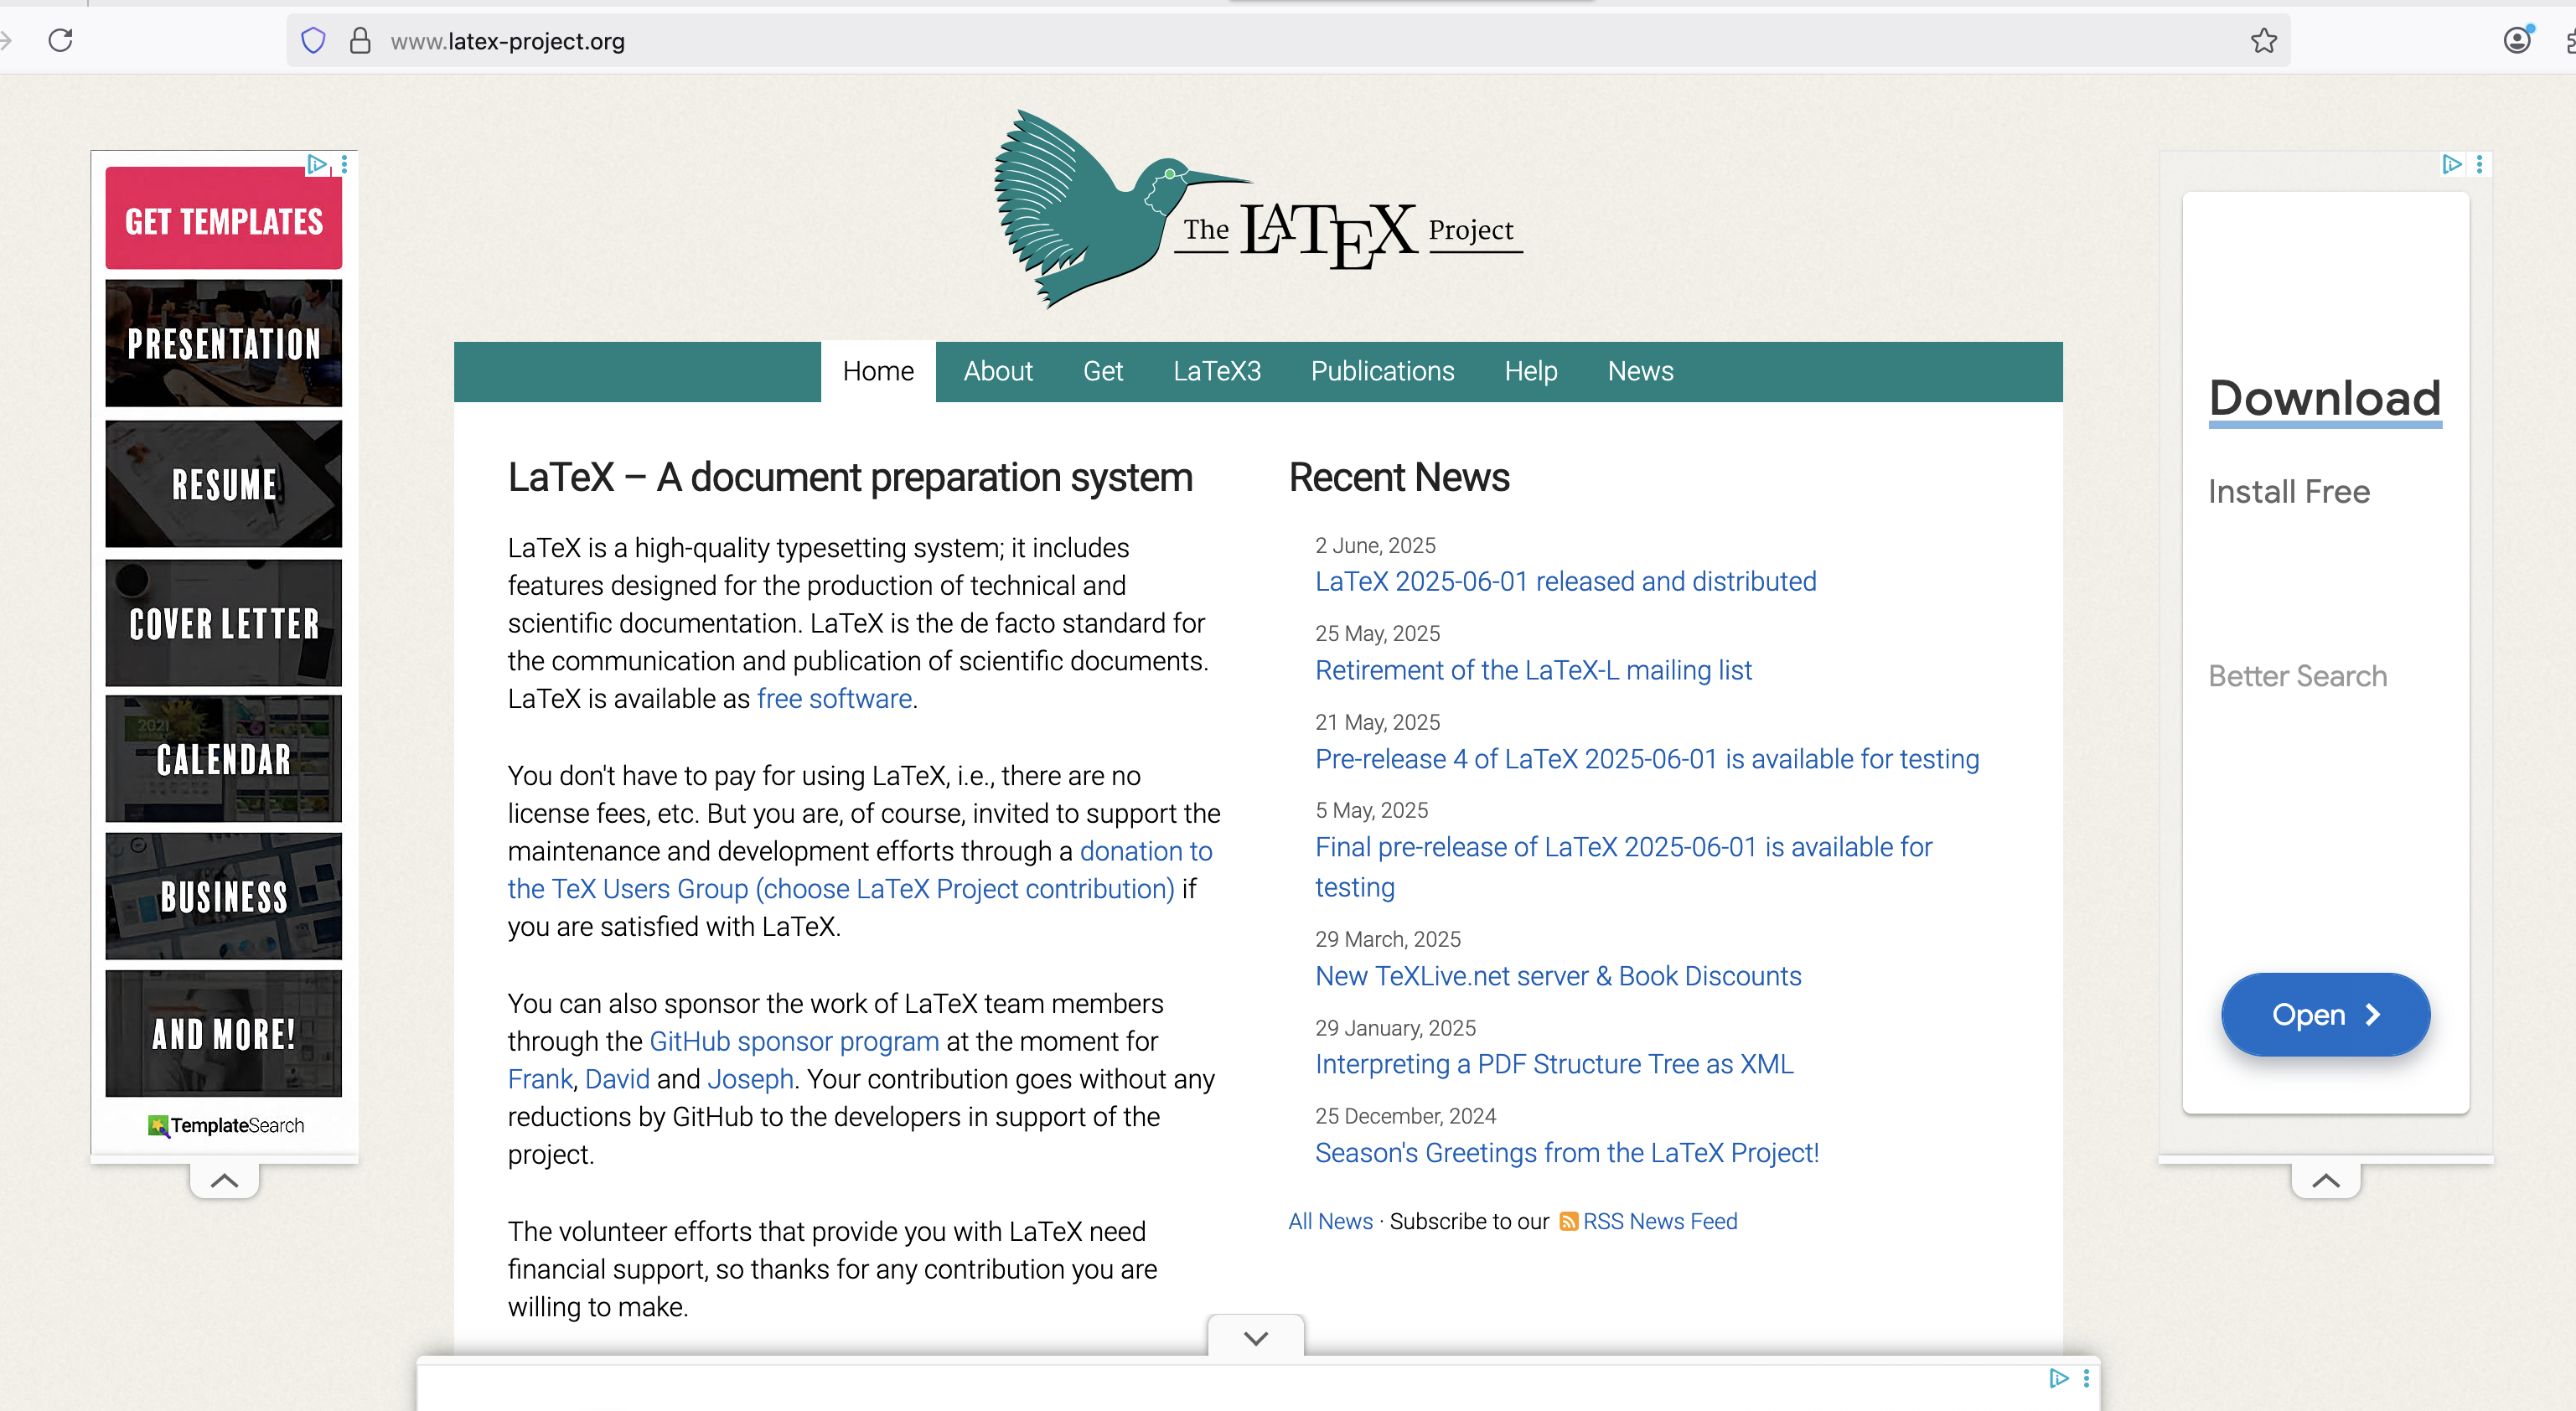This screenshot has width=2576, height=1411.
Task: Open ad options dots on left template ad
Action: click(344, 164)
